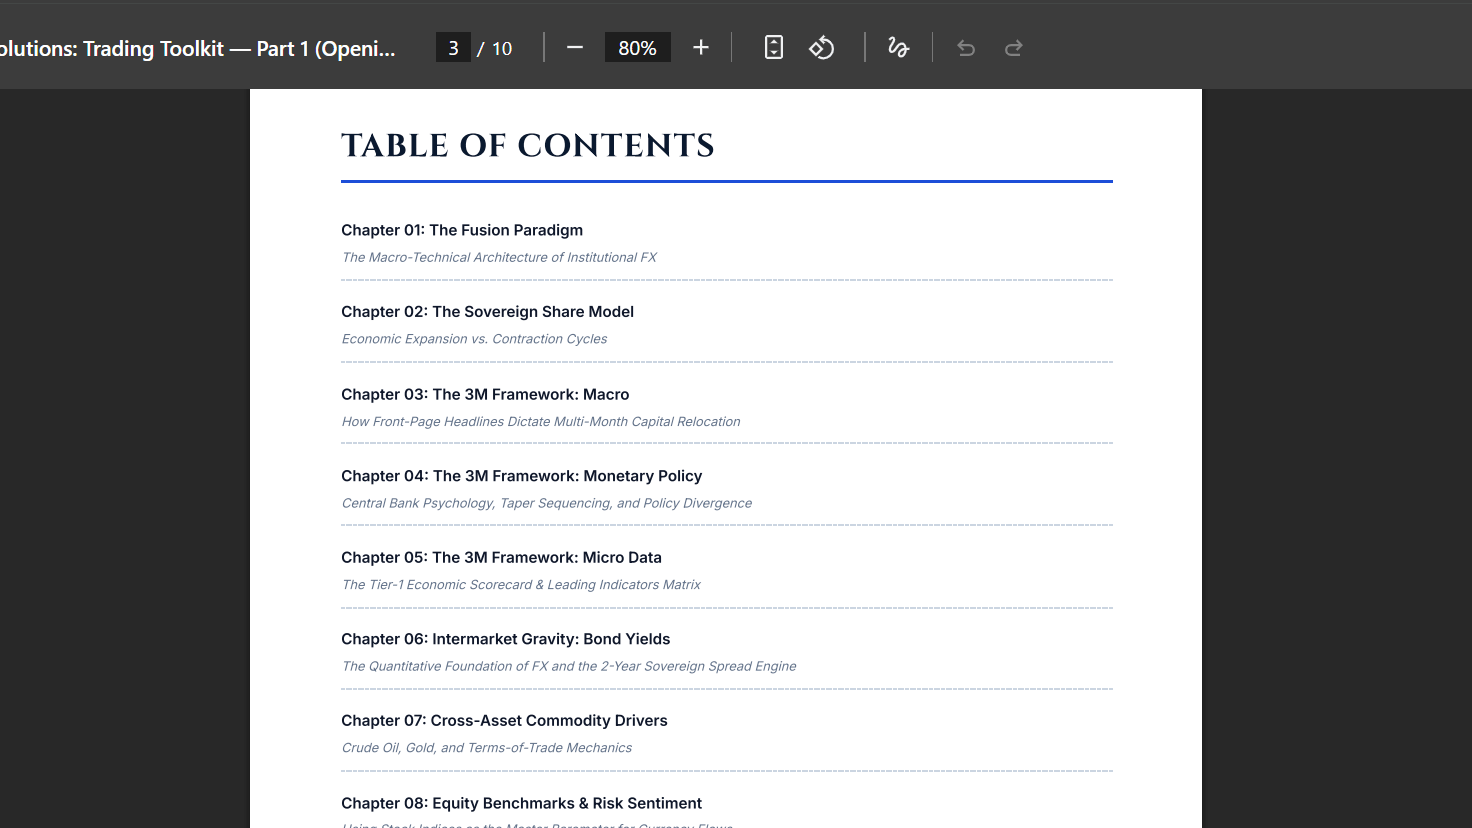1472x828 pixels.
Task: Zoom in with the plus button
Action: 701,48
